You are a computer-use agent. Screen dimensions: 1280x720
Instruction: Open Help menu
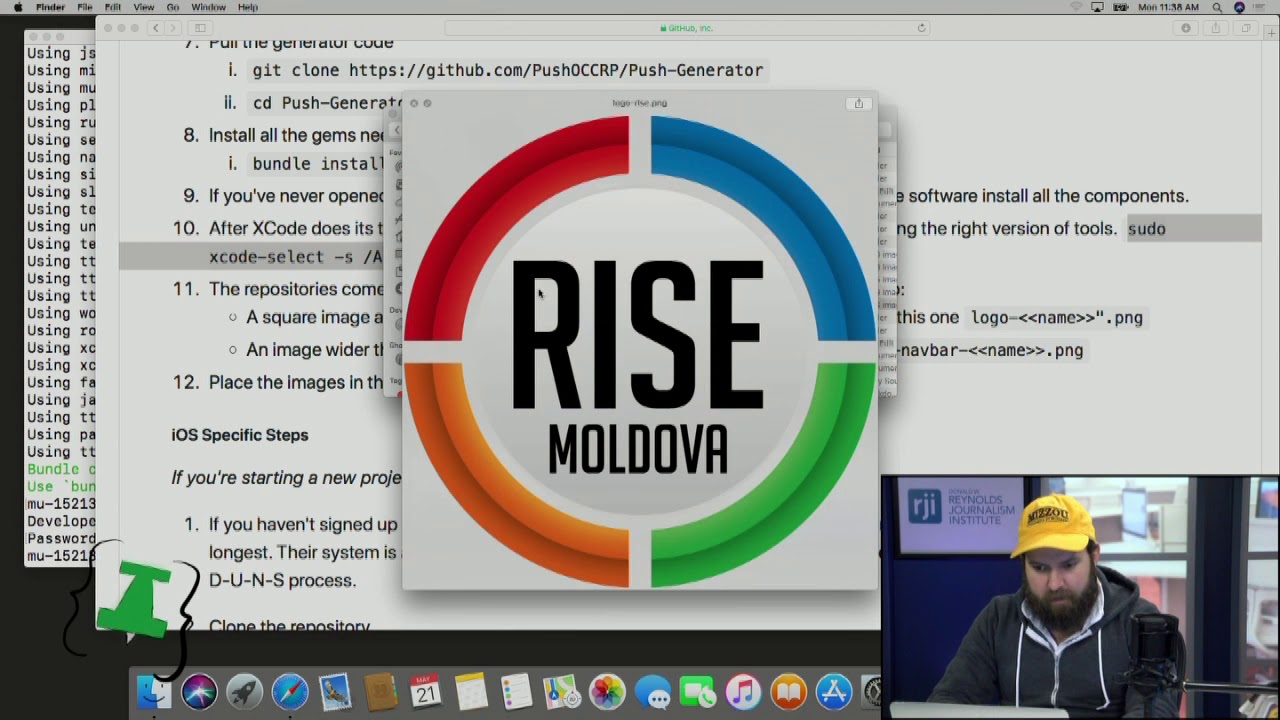tap(248, 7)
